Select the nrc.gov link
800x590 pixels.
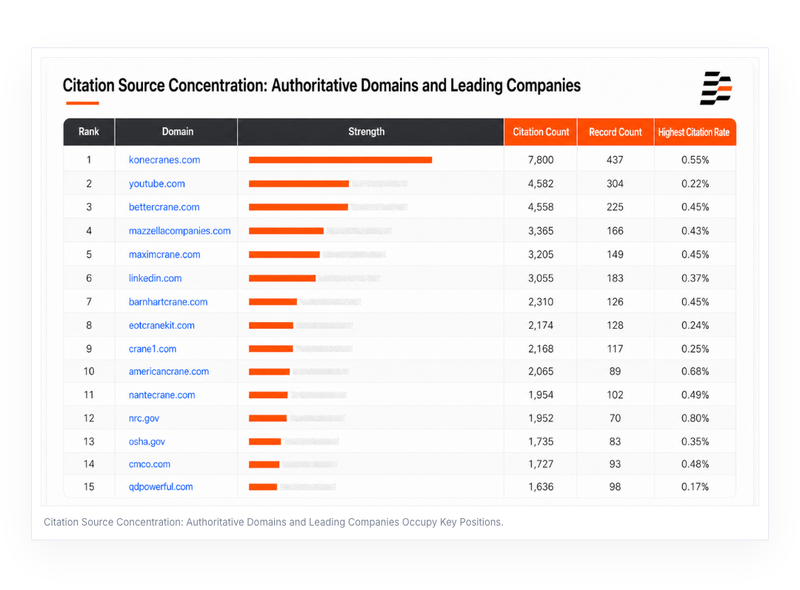point(144,418)
